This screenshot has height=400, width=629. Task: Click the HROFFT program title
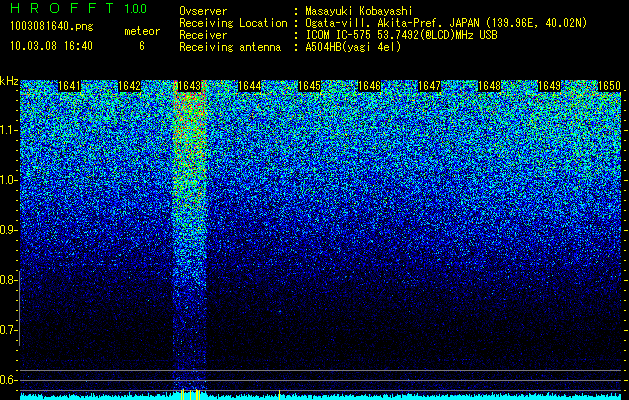pyautogui.click(x=62, y=8)
